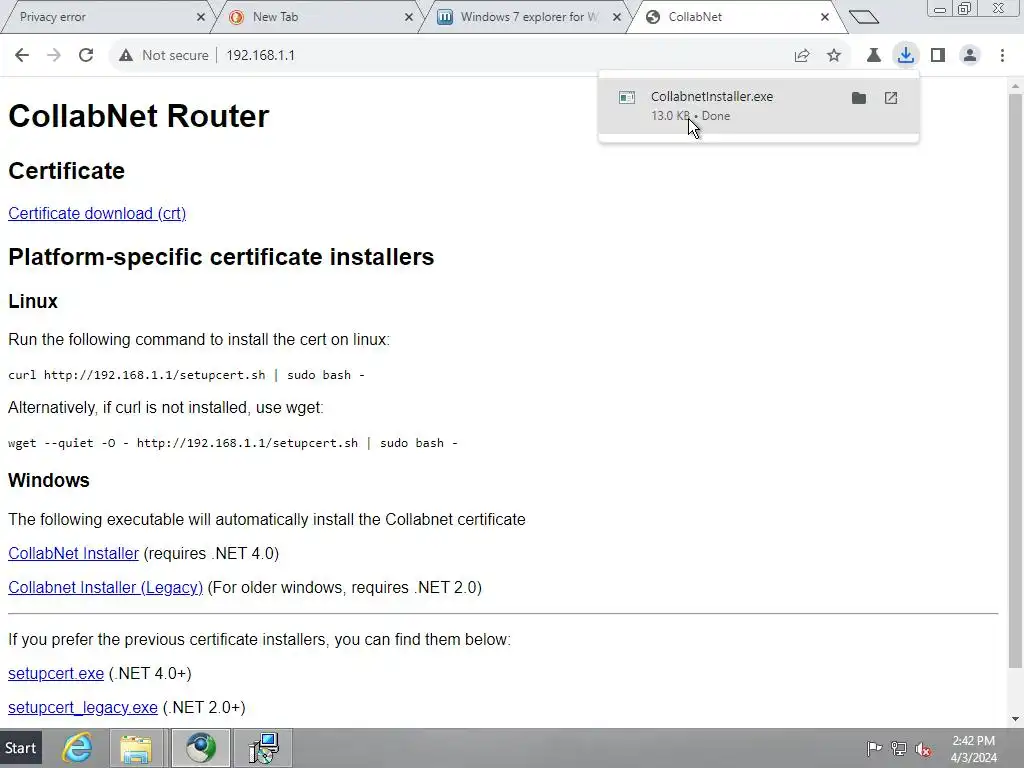Open Windows Explorer folder from taskbar
Image resolution: width=1024 pixels, height=768 pixels.
pyautogui.click(x=136, y=748)
